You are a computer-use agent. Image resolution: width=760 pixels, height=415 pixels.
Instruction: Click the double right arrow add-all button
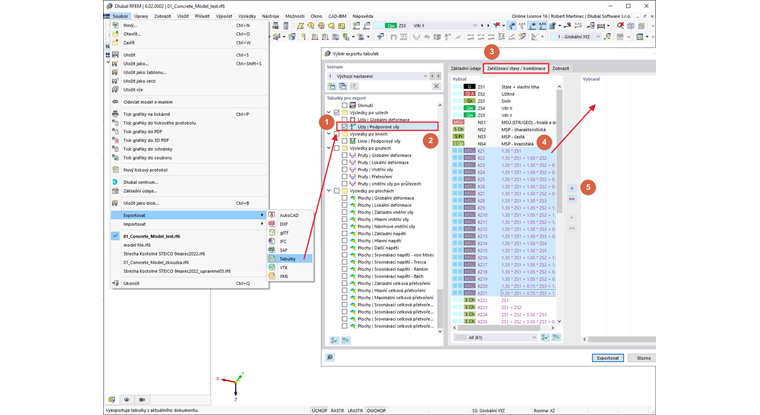[x=572, y=199]
